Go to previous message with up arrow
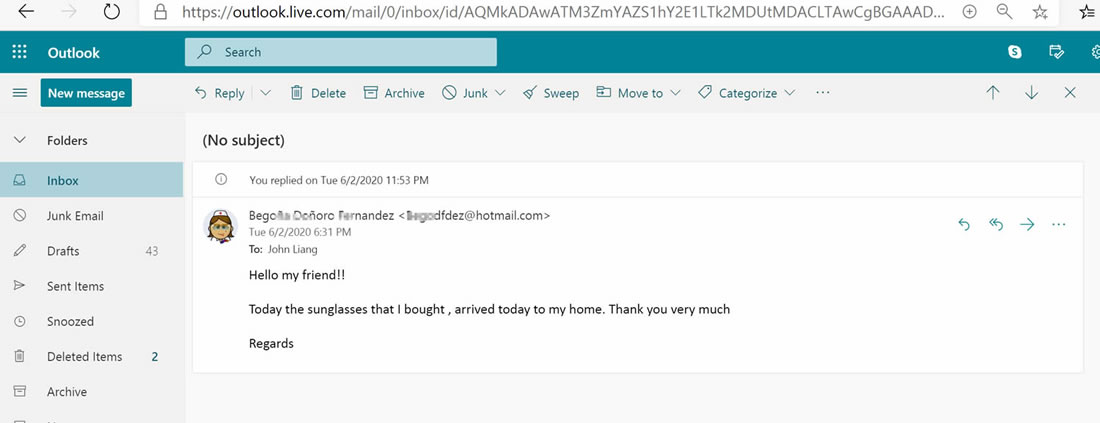 point(993,92)
